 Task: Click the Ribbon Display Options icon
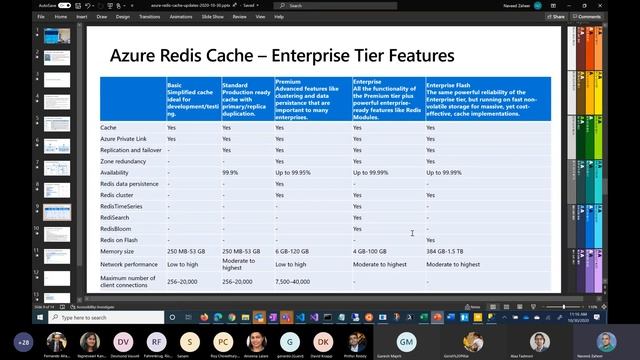pyautogui.click(x=553, y=6)
